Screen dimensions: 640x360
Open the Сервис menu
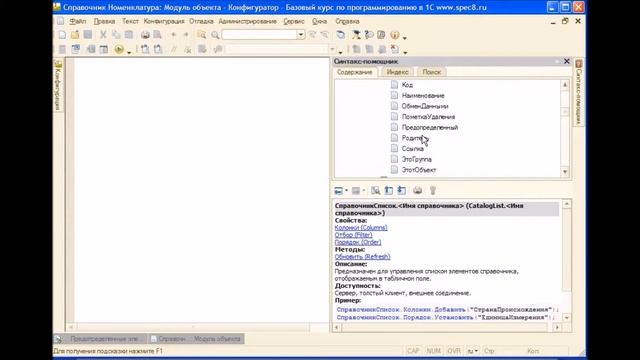coord(293,21)
